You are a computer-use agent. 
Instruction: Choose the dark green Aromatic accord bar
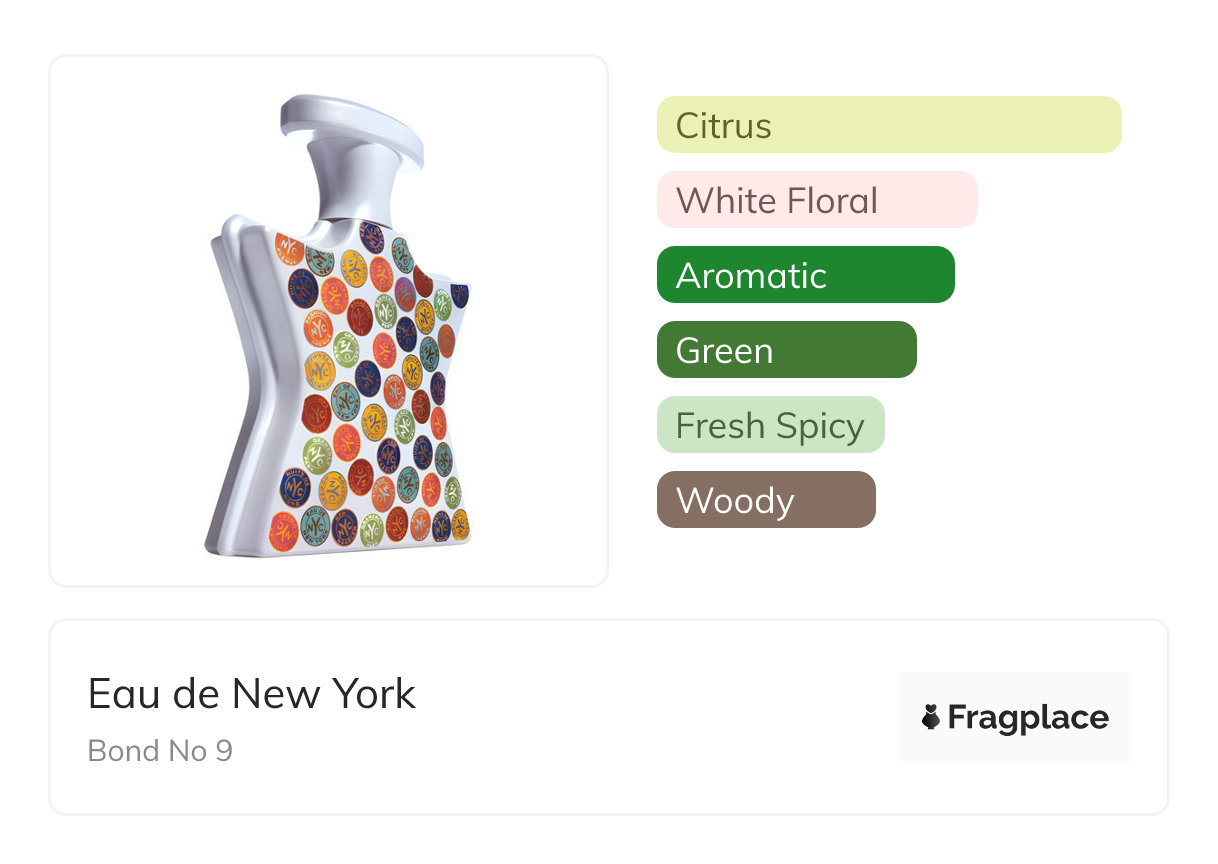805,275
